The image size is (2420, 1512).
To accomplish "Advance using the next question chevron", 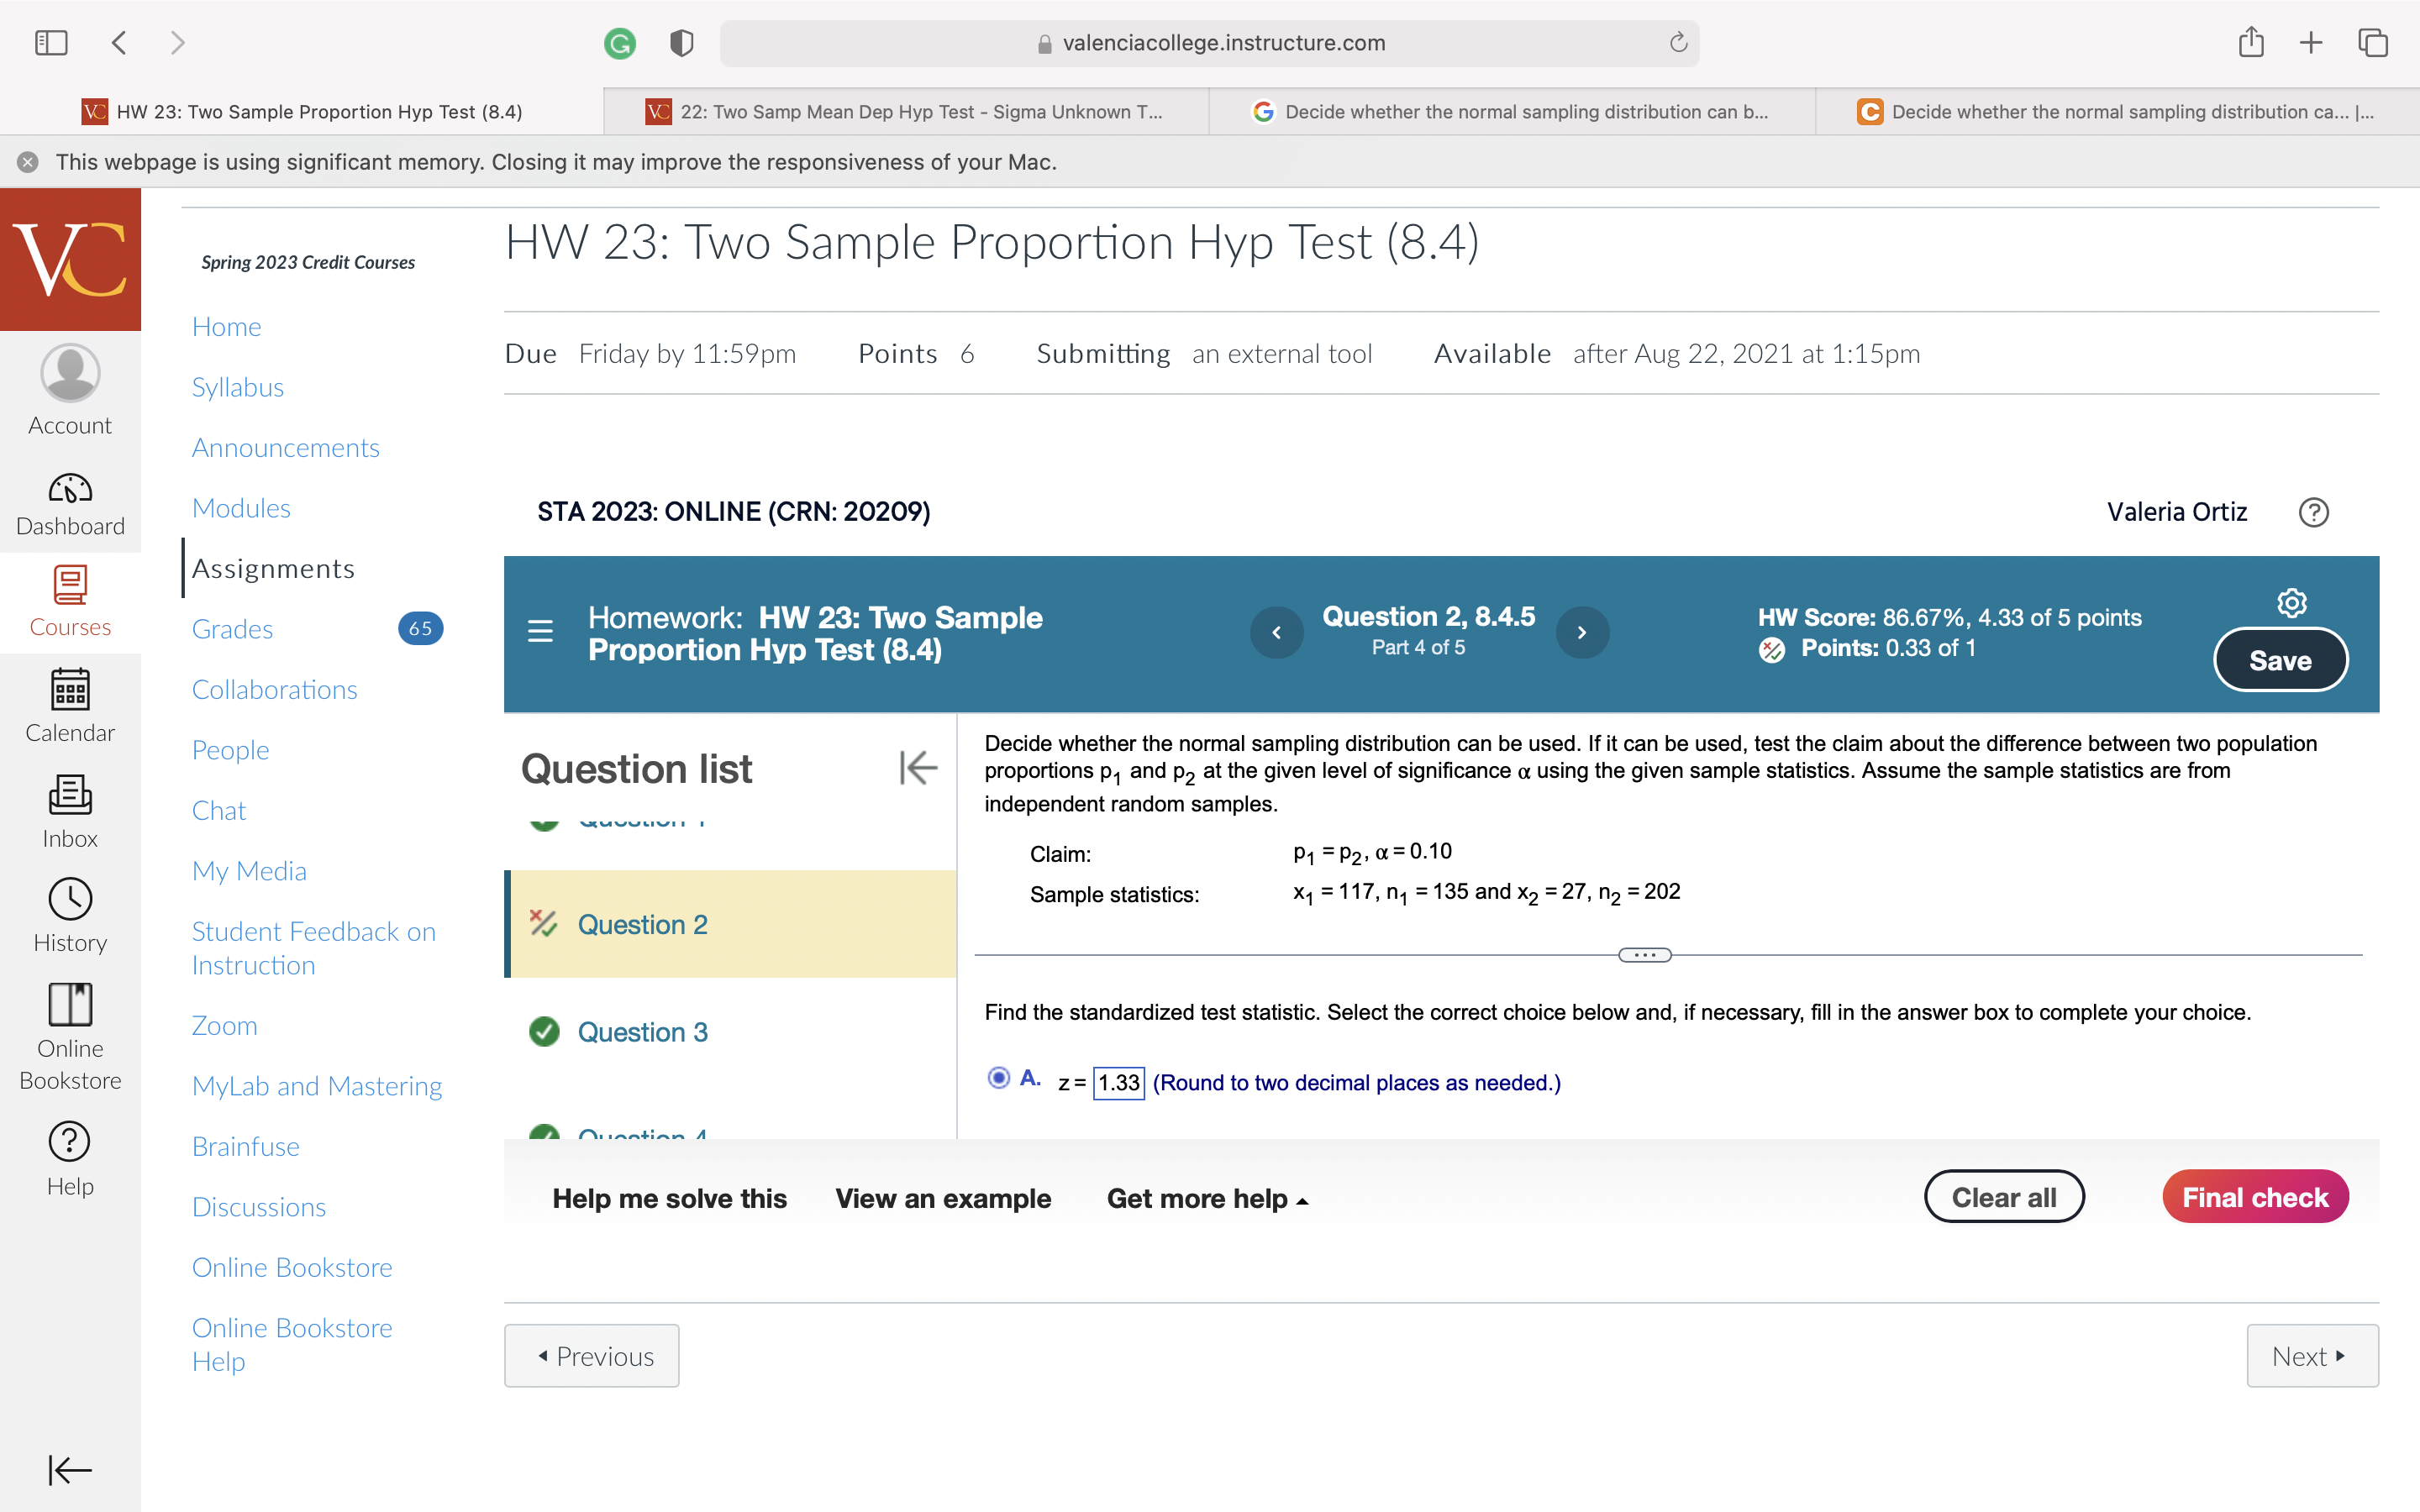I will click(1582, 632).
